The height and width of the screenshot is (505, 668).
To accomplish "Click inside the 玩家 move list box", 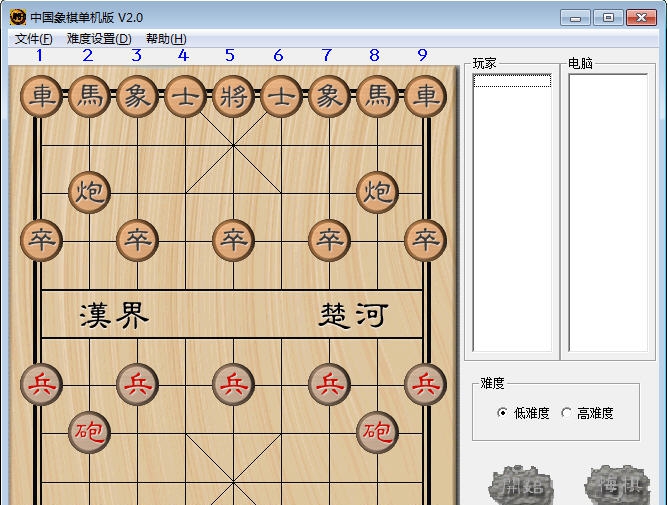I will pyautogui.click(x=513, y=213).
